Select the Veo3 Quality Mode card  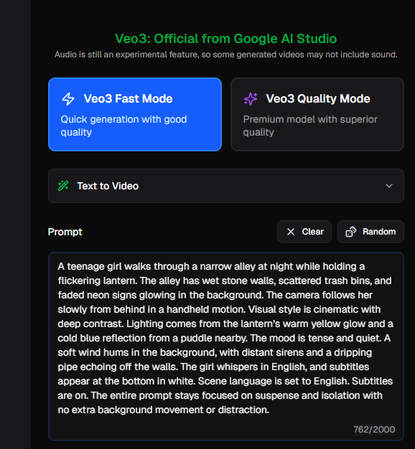point(317,114)
